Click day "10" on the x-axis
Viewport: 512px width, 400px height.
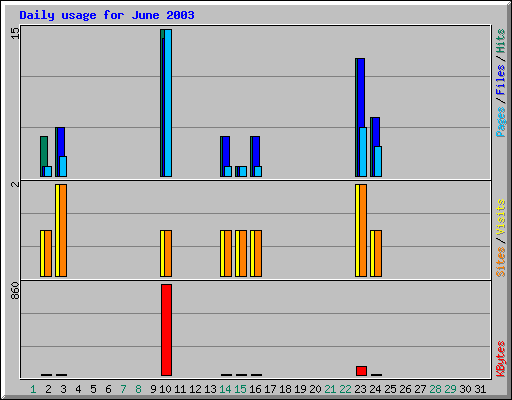click(165, 389)
